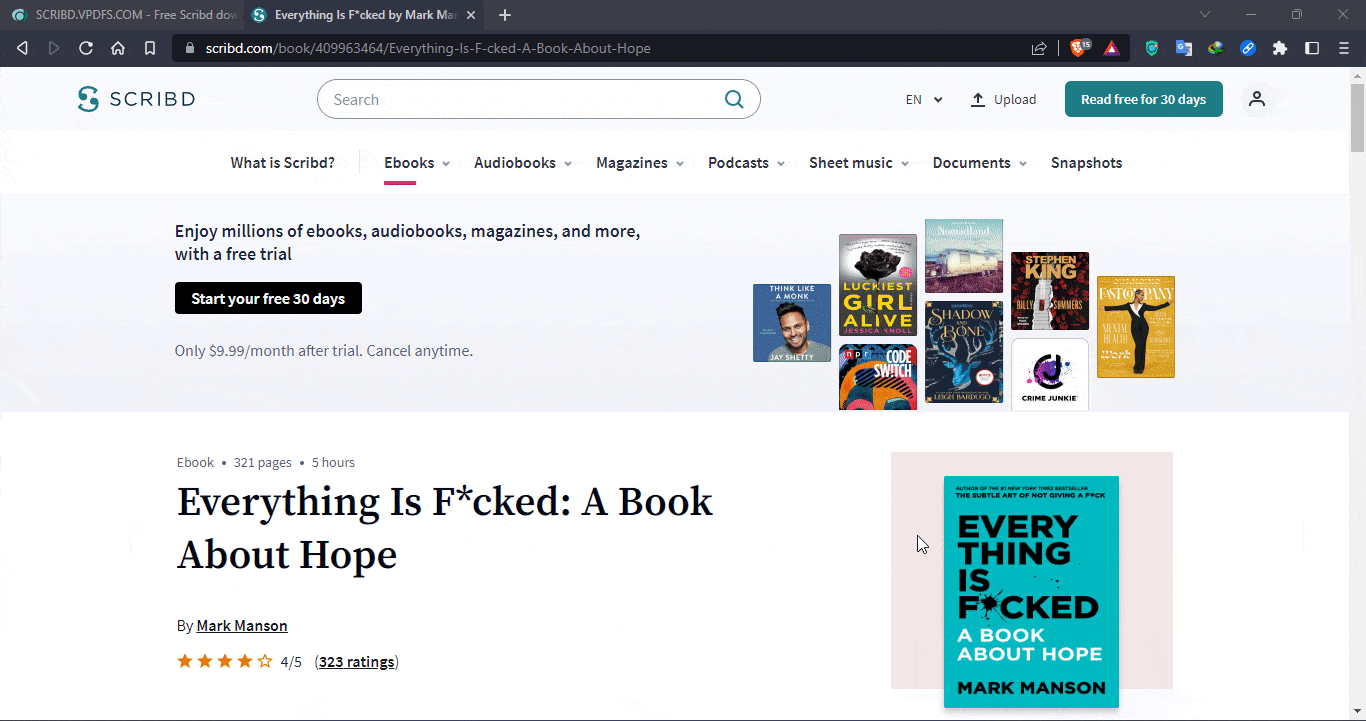The image size is (1366, 721).
Task: Click the "Everything Is F*cked: A Book About Hope" heading
Action: tap(445, 528)
